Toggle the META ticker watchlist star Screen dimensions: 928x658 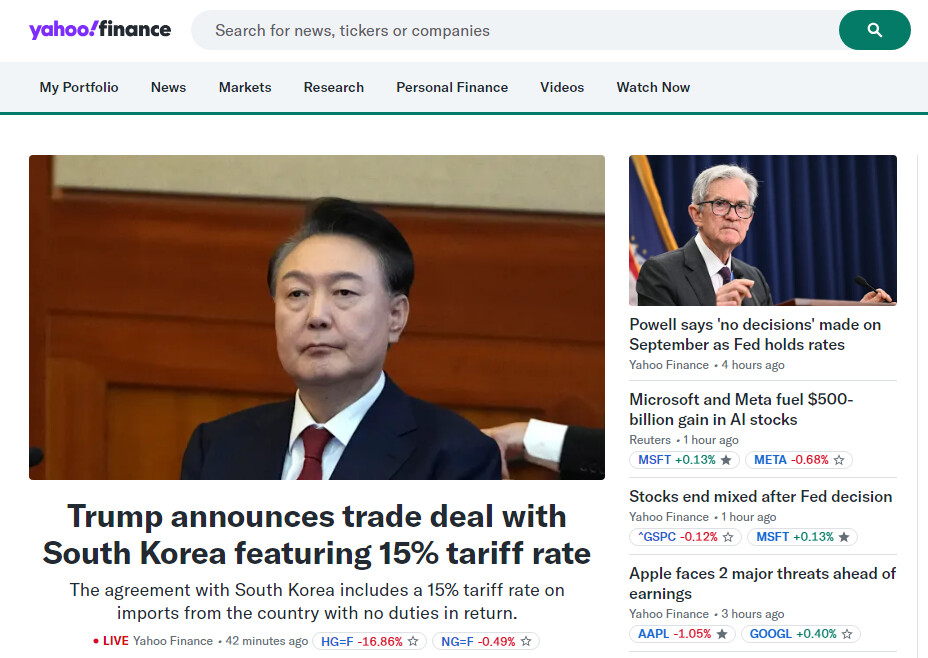pyautogui.click(x=839, y=460)
